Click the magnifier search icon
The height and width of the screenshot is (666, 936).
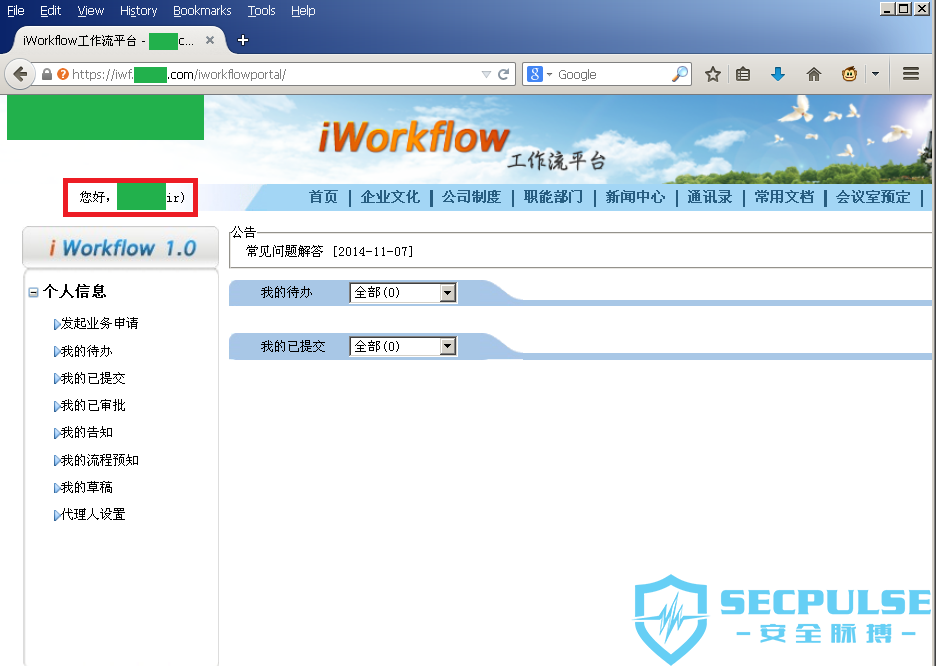680,75
